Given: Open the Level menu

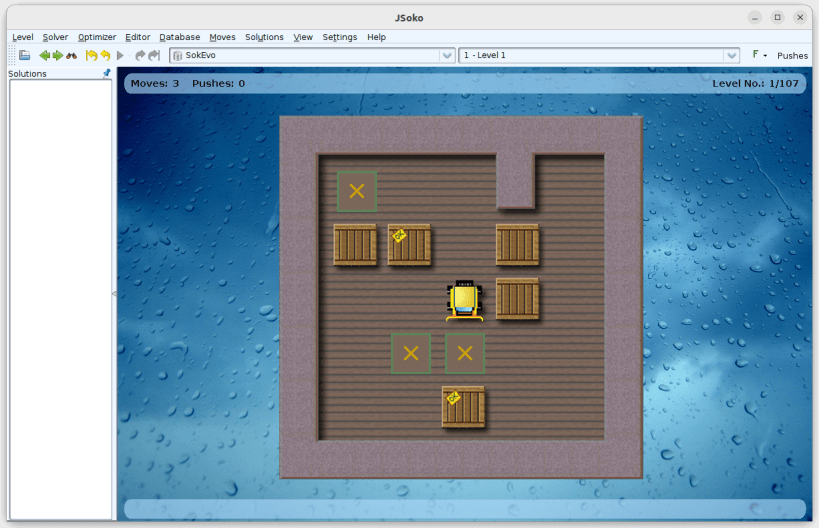Looking at the screenshot, I should pos(22,37).
